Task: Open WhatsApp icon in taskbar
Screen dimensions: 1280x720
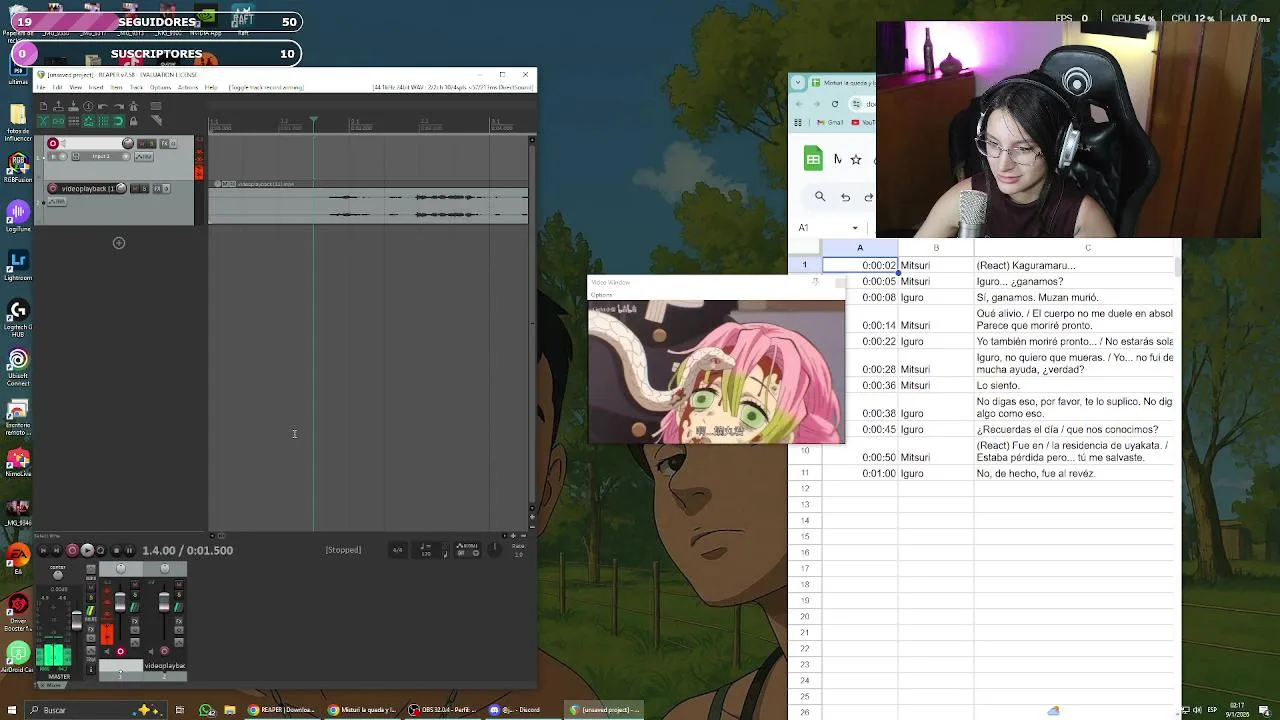Action: [207, 711]
